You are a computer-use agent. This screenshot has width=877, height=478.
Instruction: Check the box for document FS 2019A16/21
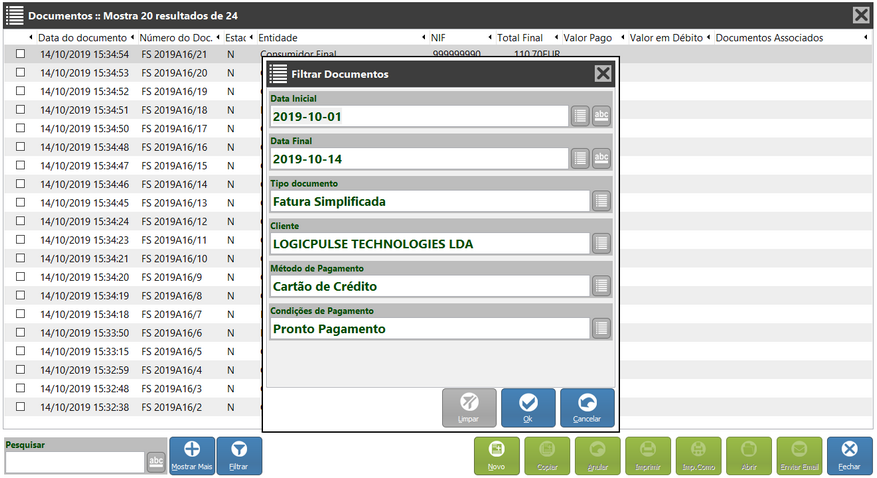(x=21, y=55)
